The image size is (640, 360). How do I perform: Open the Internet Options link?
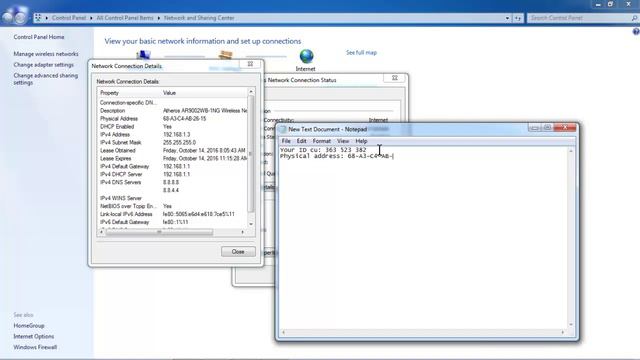[x=33, y=336]
